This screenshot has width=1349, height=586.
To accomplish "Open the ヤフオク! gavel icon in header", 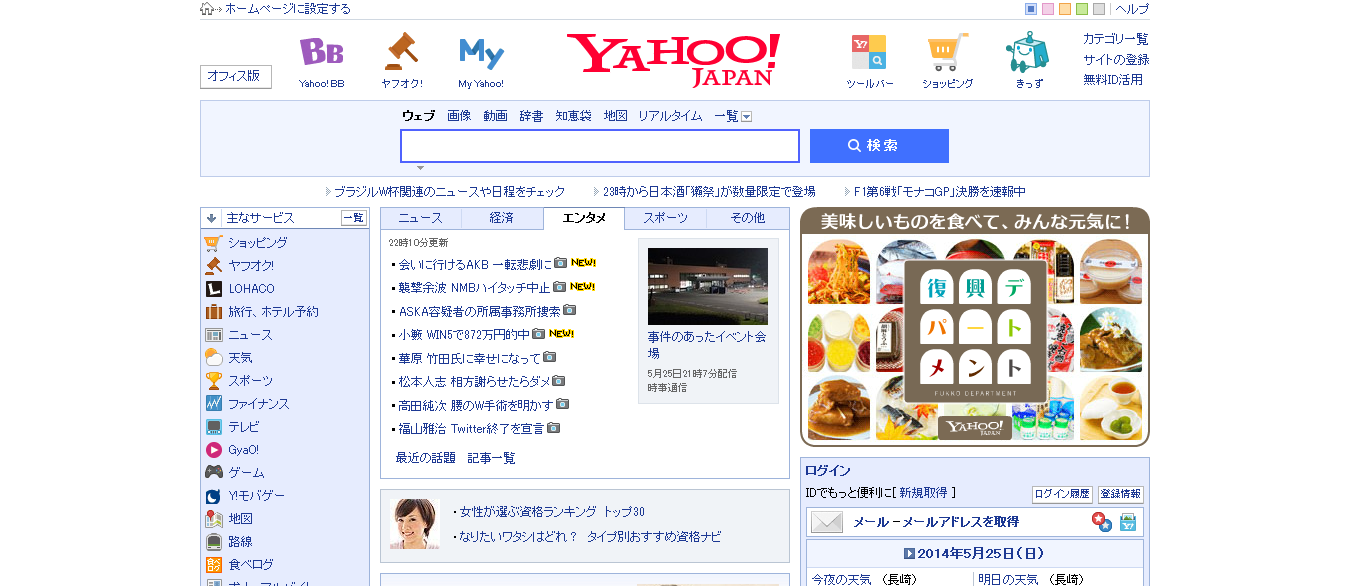I will pyautogui.click(x=401, y=52).
